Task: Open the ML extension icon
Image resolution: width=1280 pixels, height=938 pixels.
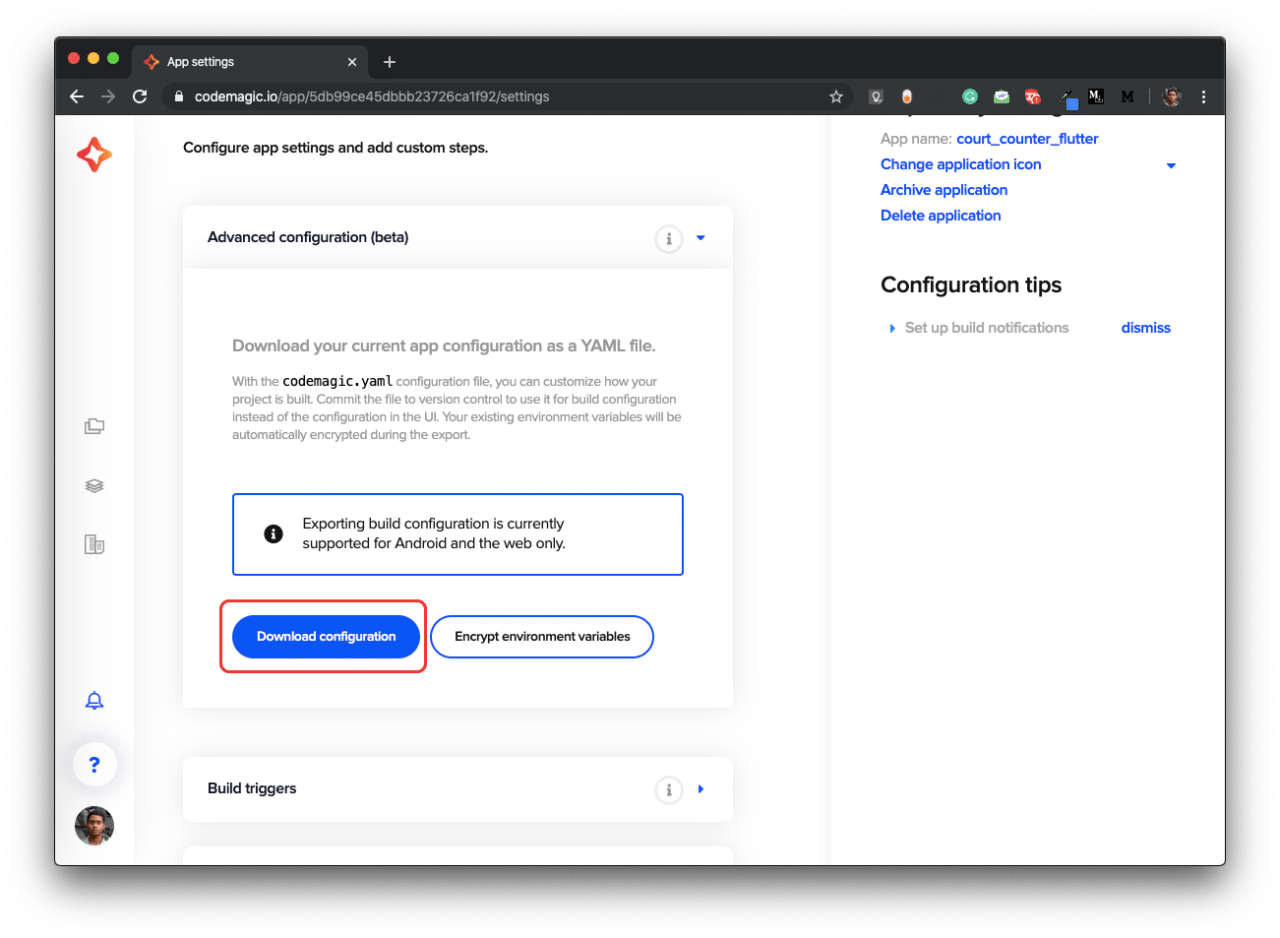Action: (1096, 97)
